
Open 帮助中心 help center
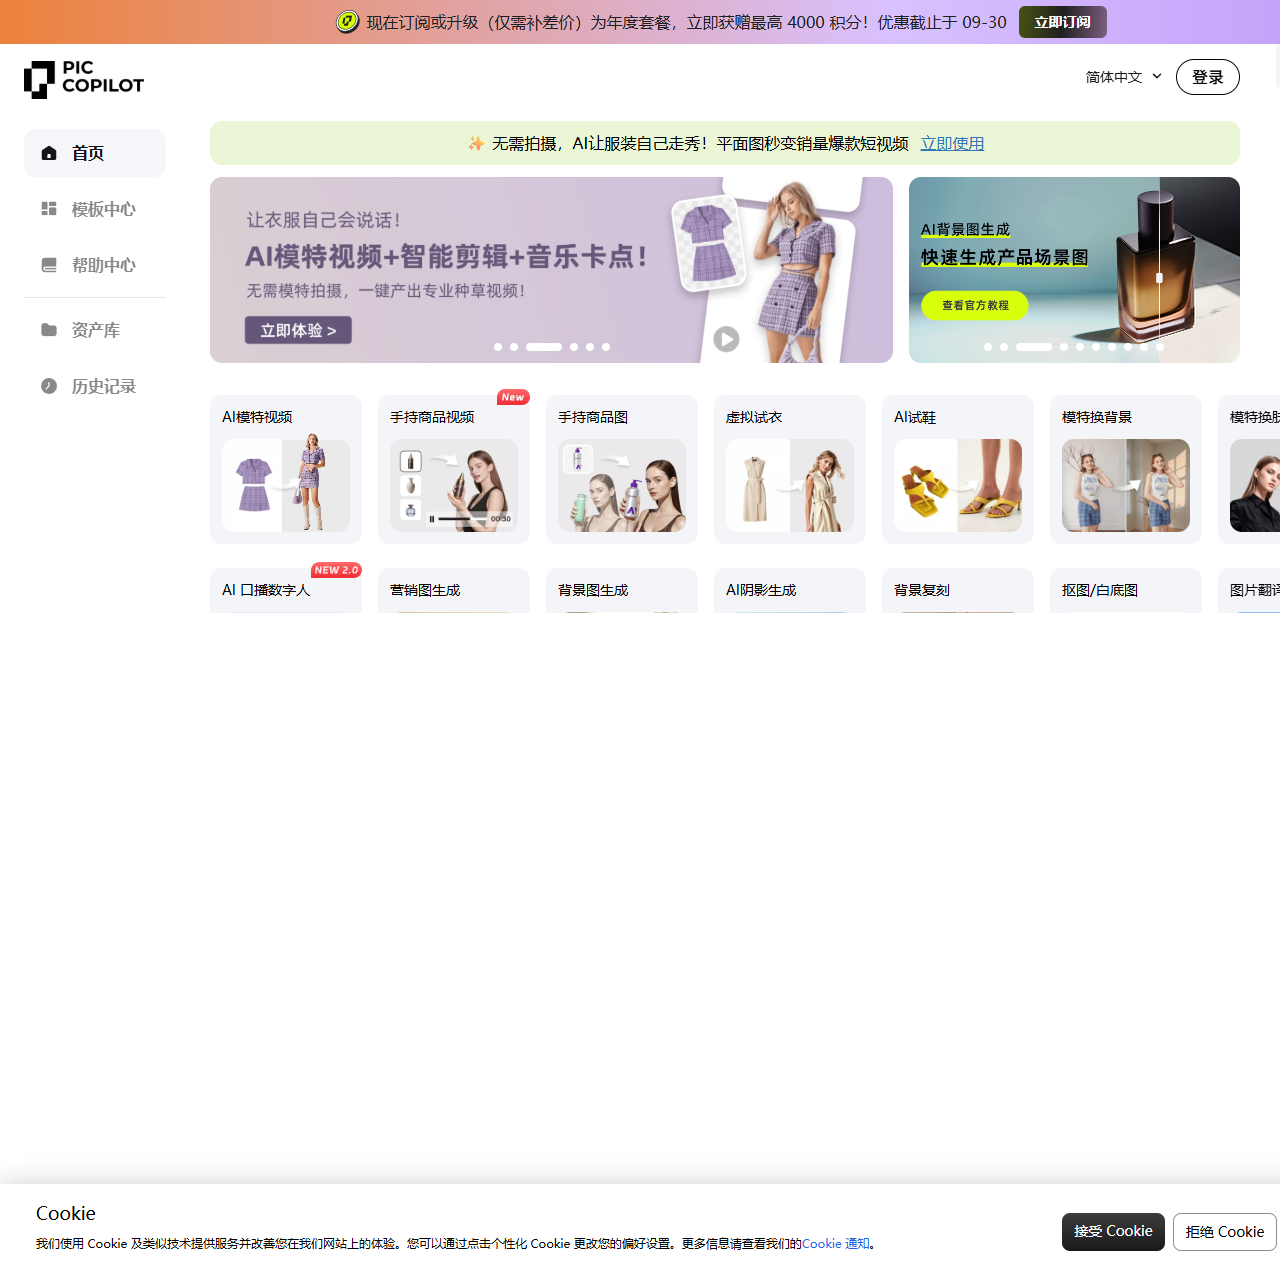[95, 265]
